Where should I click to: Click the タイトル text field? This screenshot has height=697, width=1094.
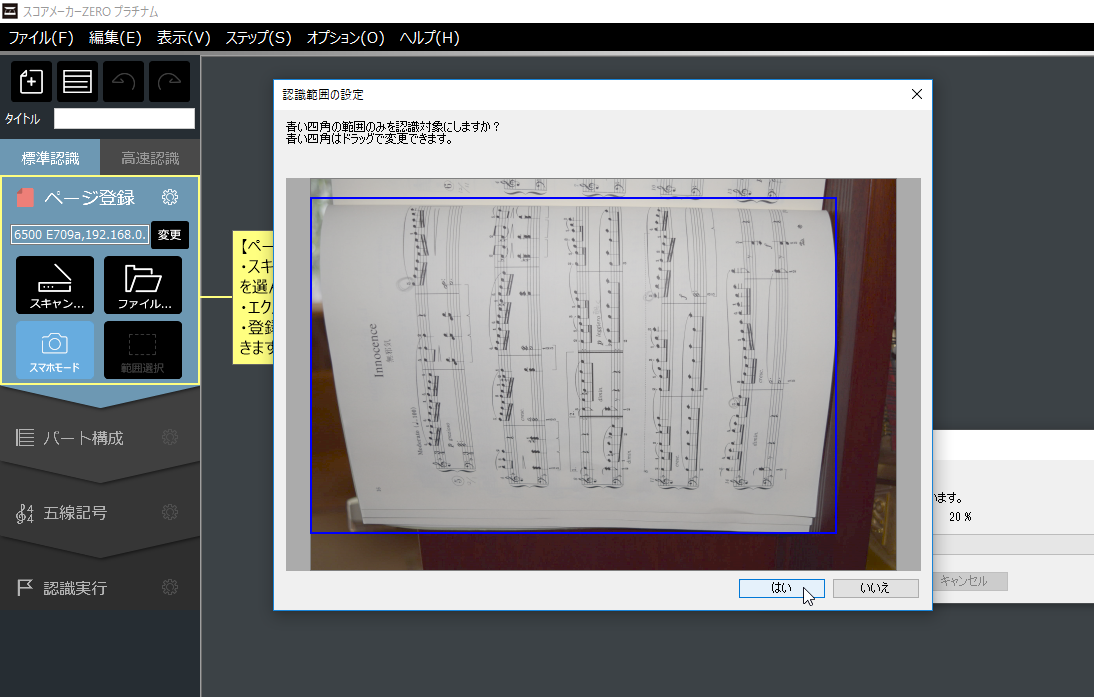click(x=124, y=119)
